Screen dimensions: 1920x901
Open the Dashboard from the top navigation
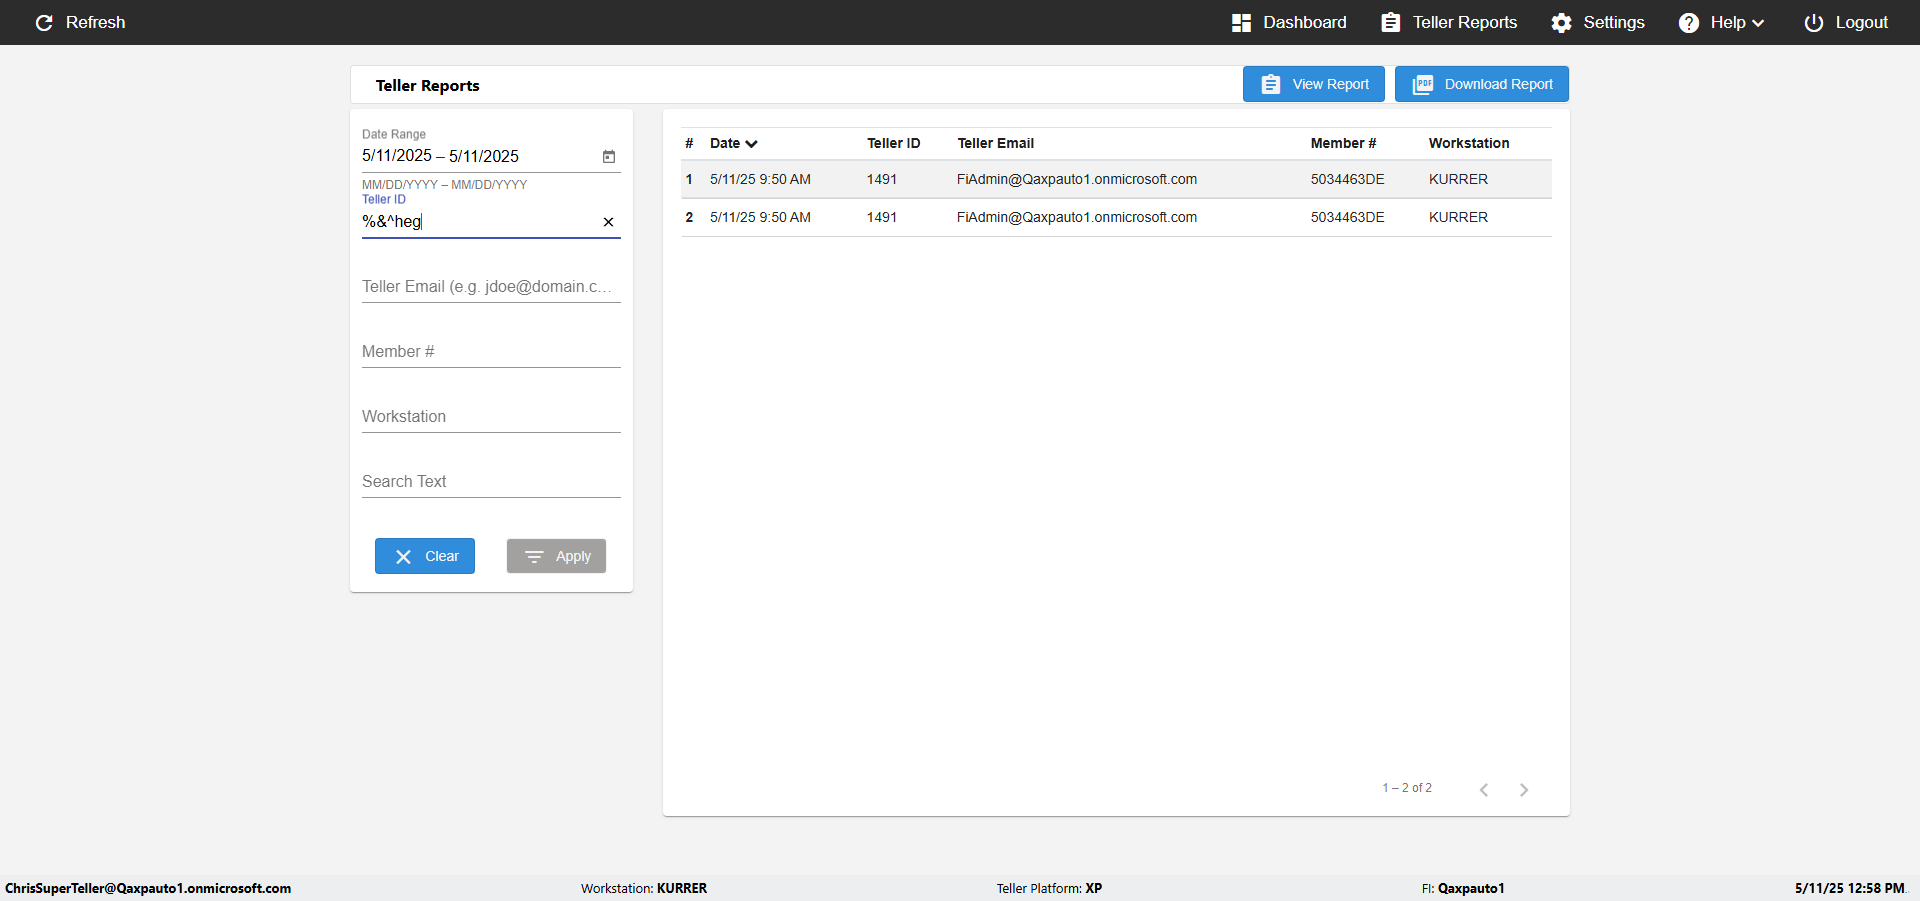coord(1289,22)
